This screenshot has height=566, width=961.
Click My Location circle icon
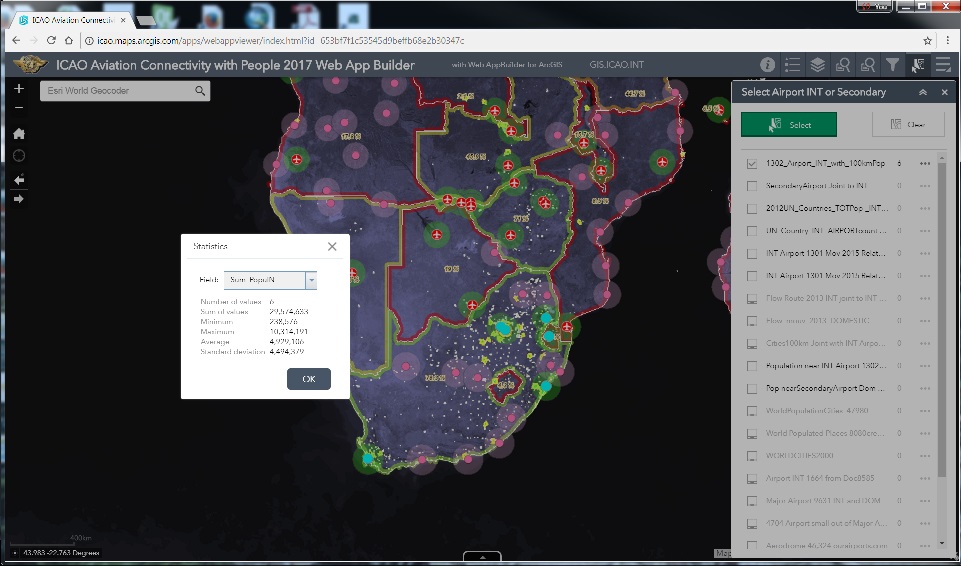pos(19,156)
